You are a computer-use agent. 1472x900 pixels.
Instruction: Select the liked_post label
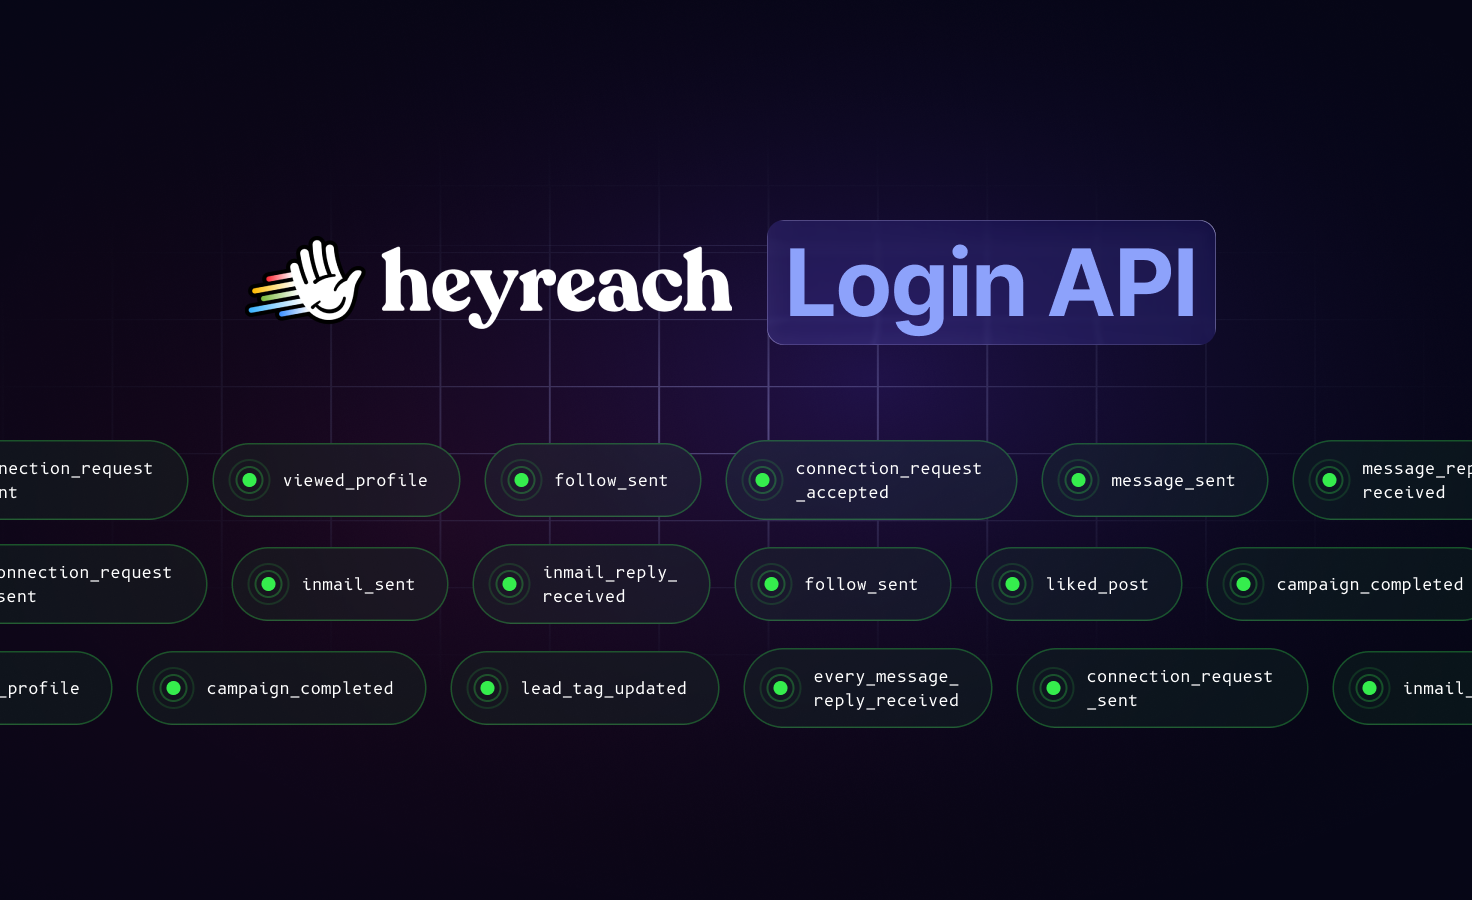(1097, 585)
